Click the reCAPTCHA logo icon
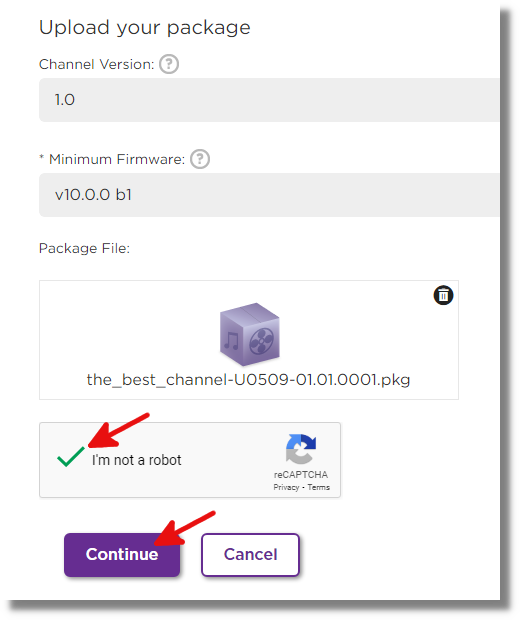This screenshot has width=520, height=620. point(301,449)
